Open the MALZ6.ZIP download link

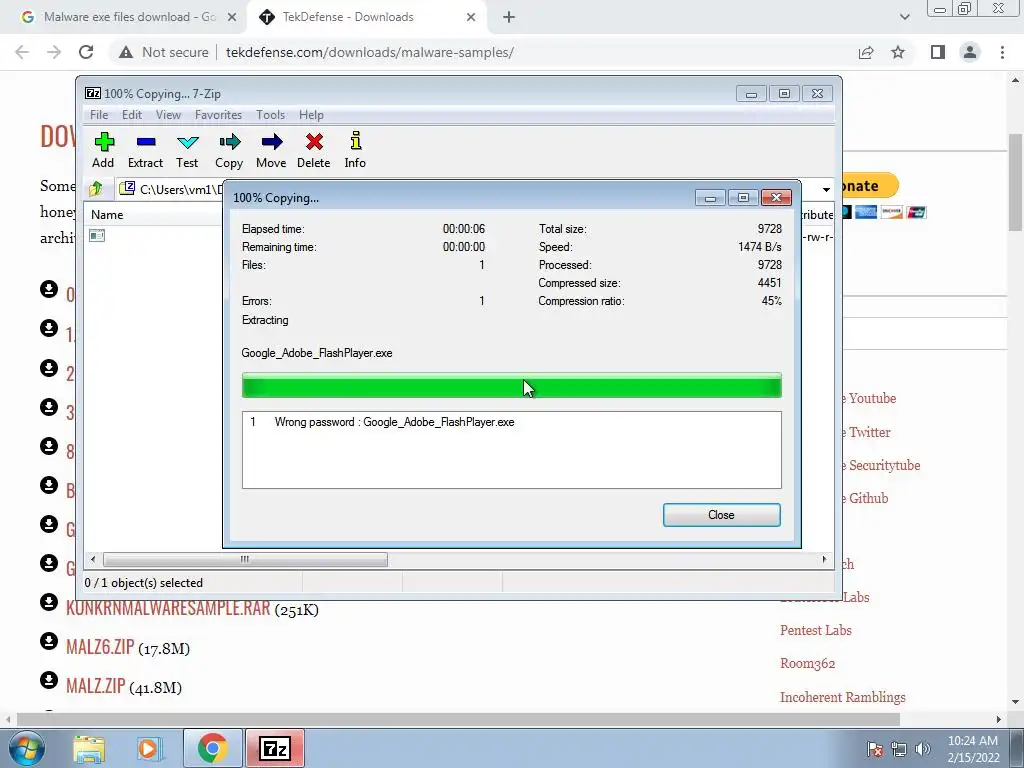[x=100, y=647]
